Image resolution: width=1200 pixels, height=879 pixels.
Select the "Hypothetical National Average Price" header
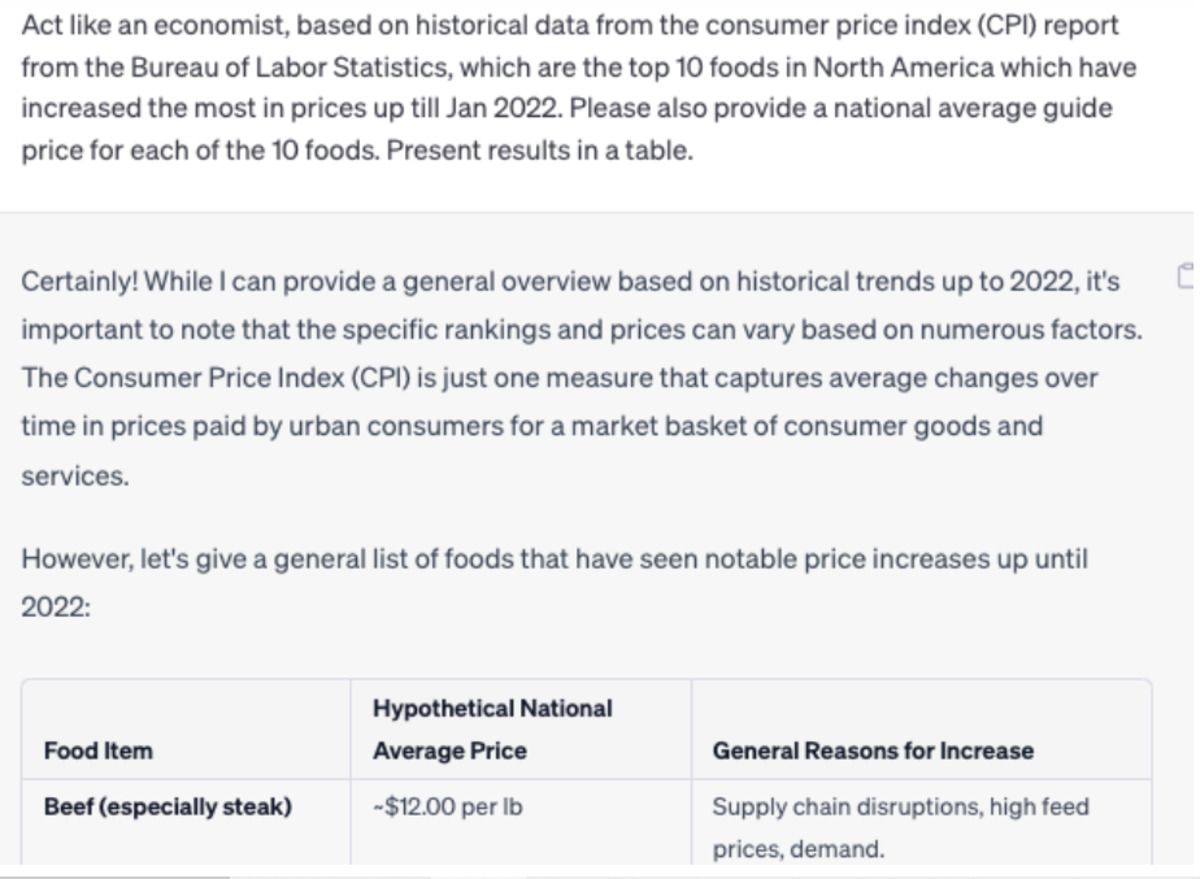[x=492, y=730]
